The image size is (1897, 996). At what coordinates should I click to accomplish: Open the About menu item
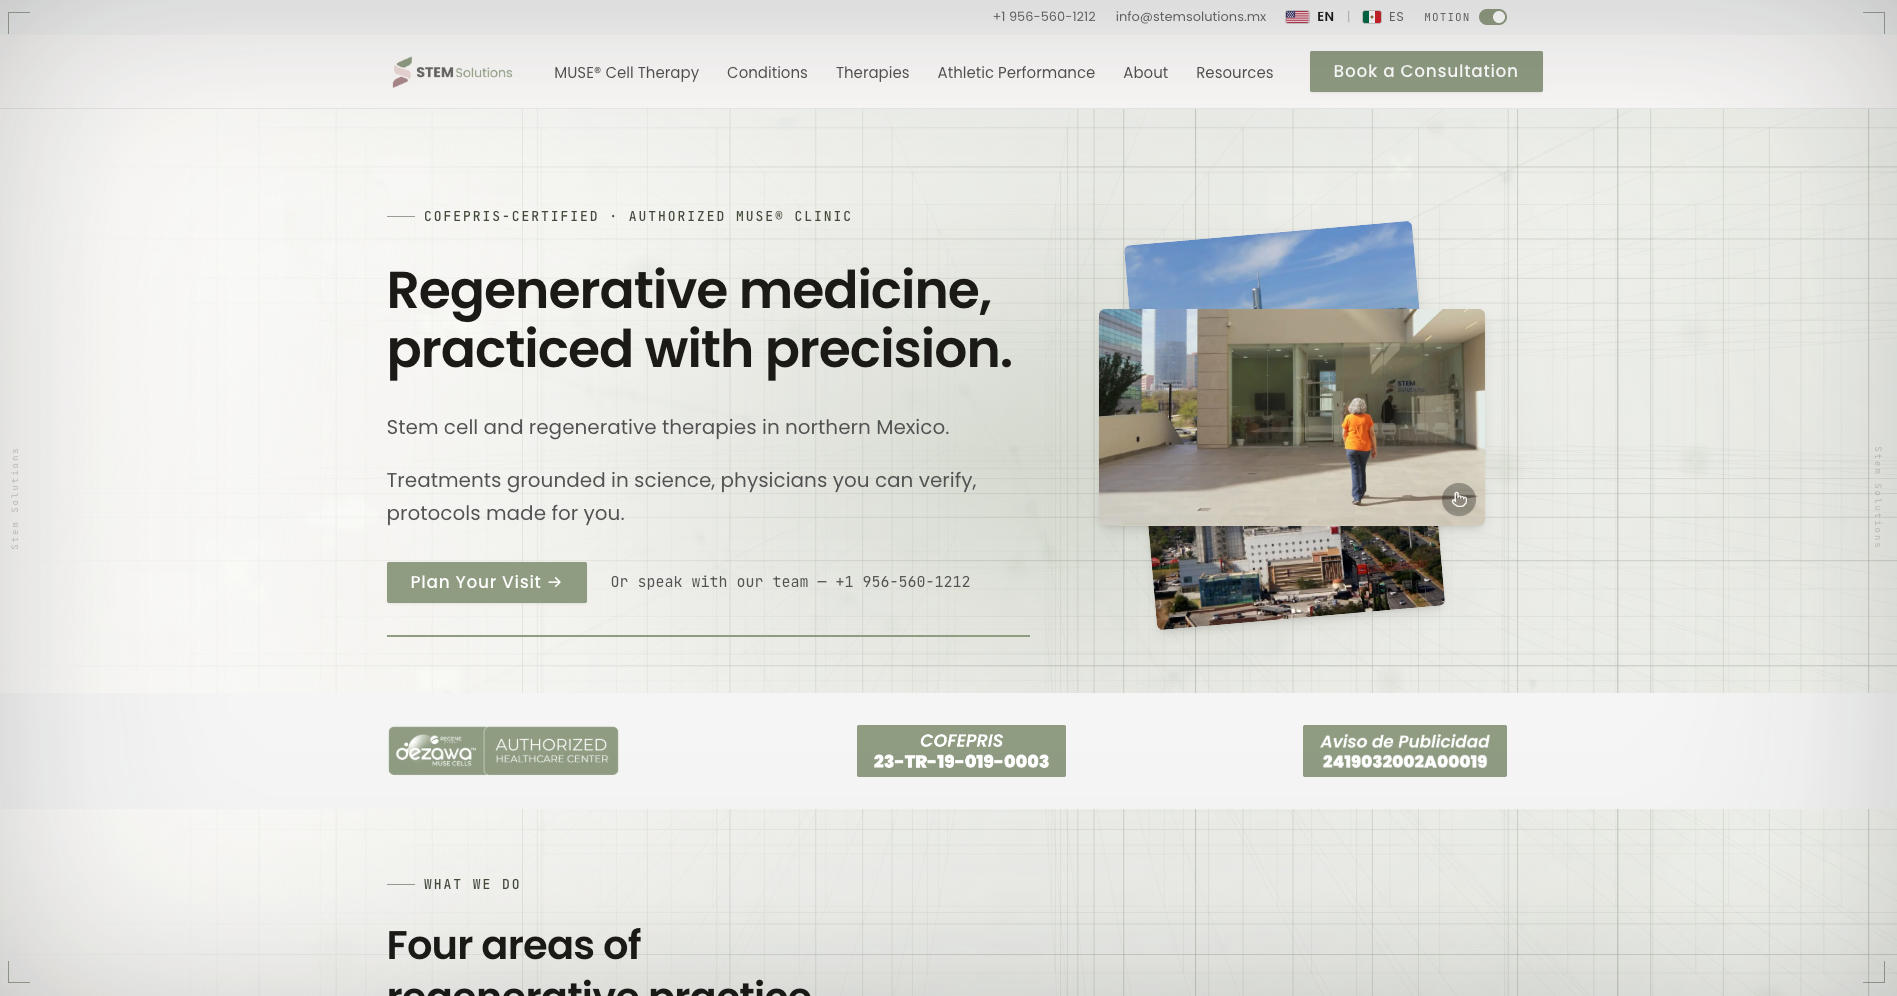1145,73
